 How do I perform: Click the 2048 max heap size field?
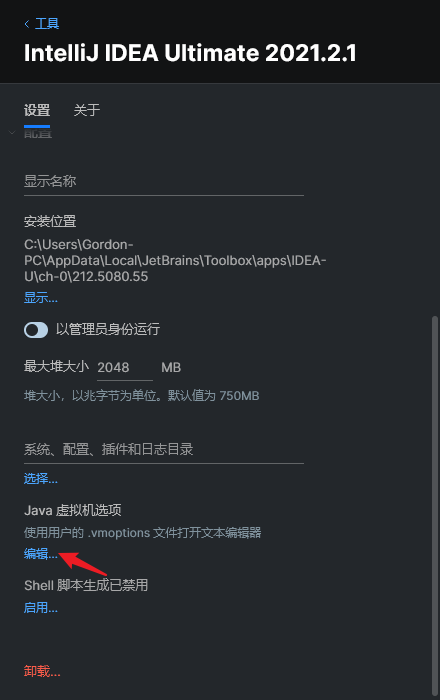pos(125,367)
